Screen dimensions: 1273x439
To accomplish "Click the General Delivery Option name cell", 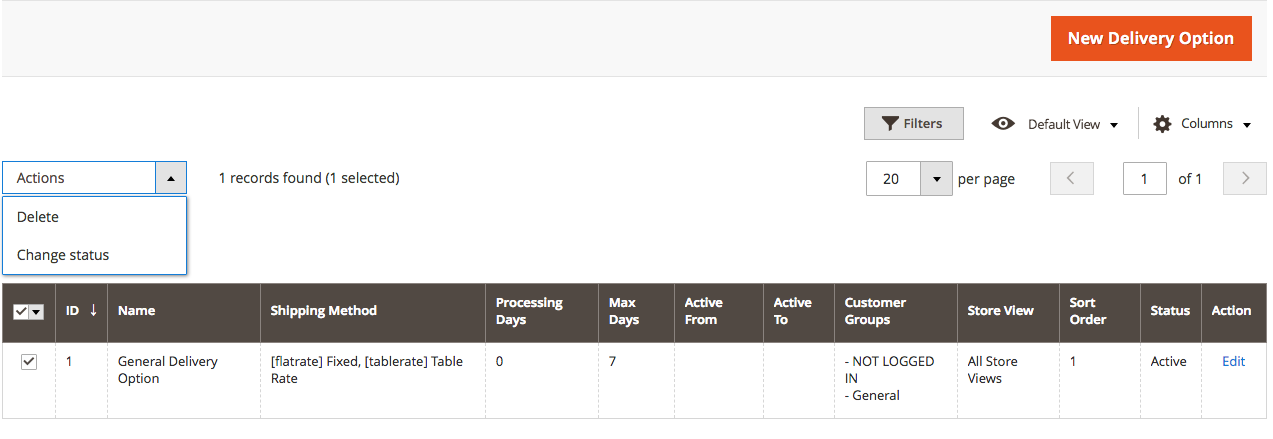I will 184,380.
